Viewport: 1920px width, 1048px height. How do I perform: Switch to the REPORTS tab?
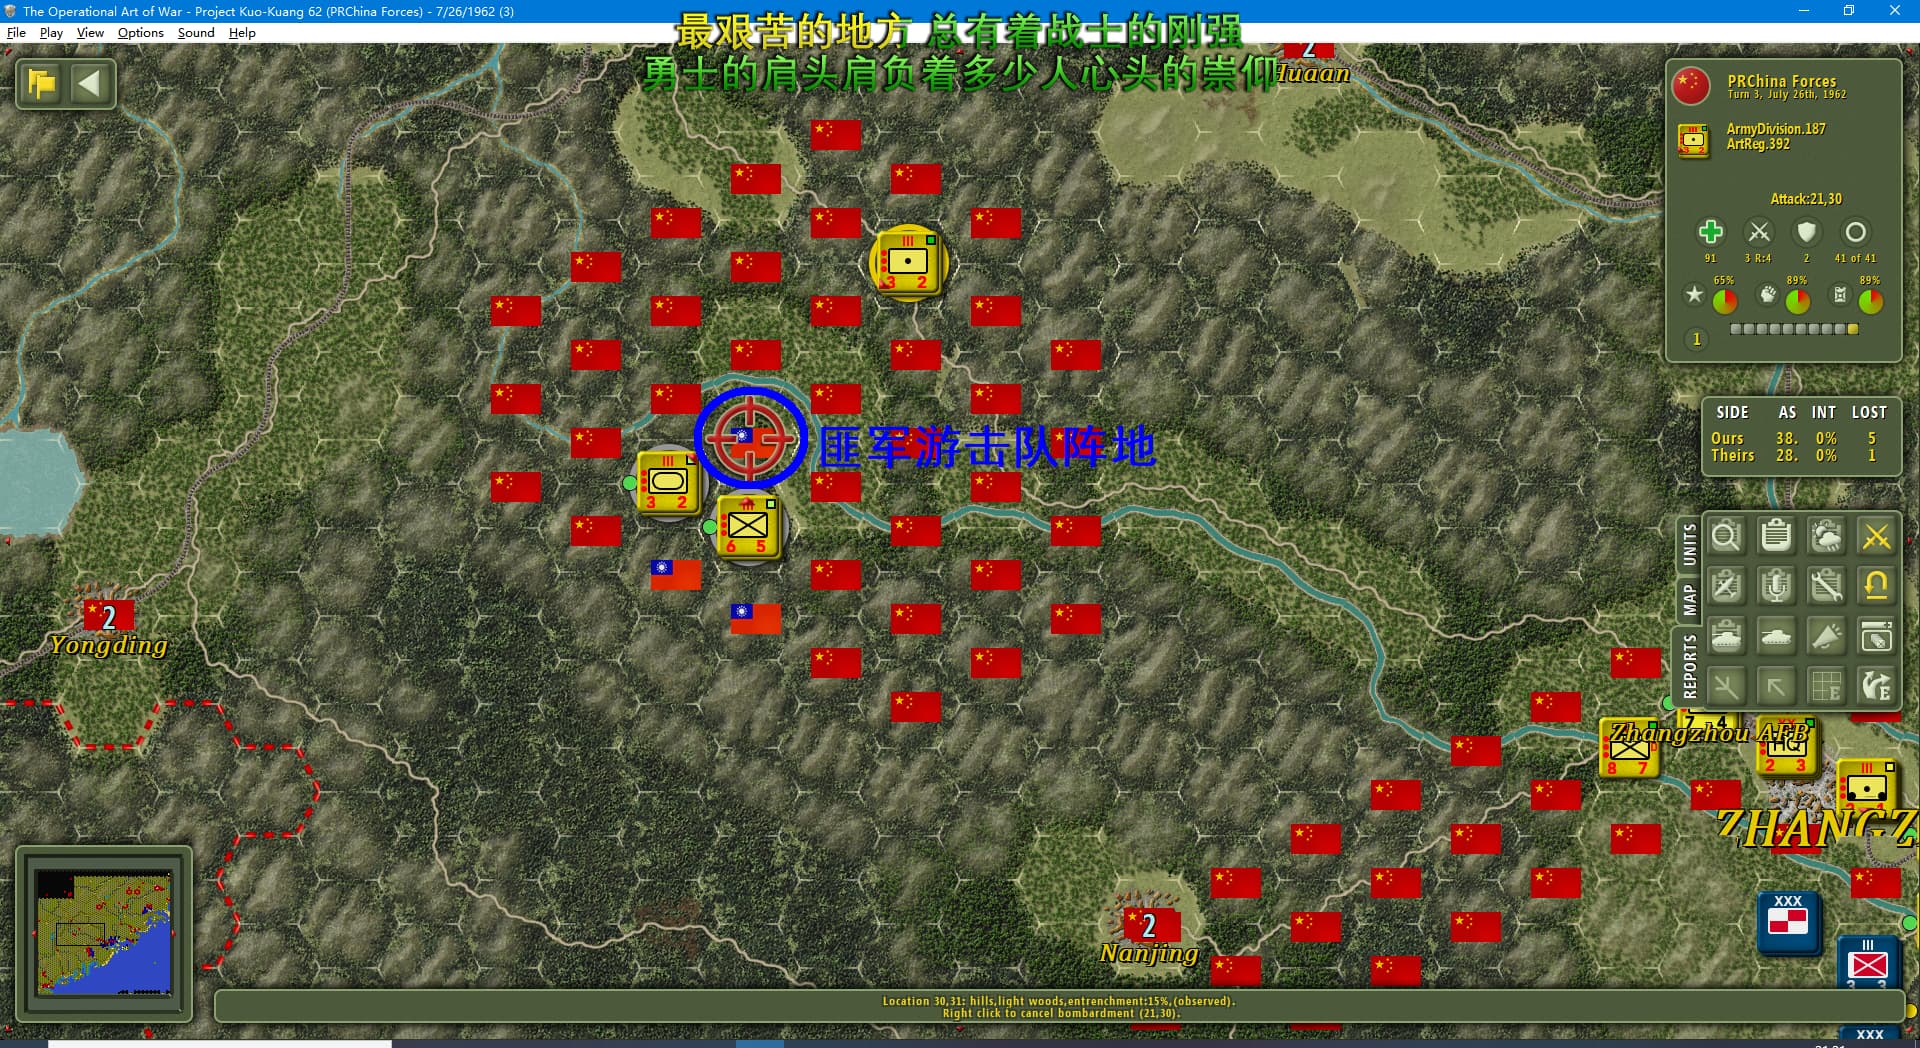point(1690,666)
